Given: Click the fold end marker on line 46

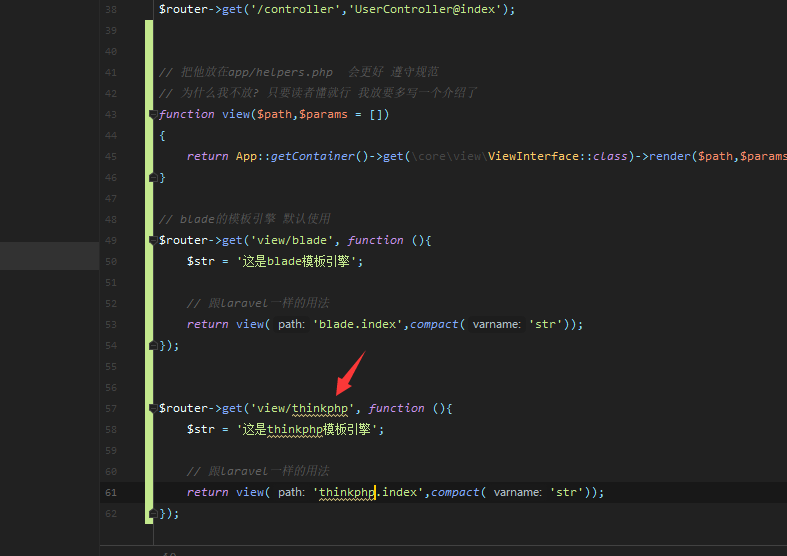Looking at the screenshot, I should coord(153,178).
